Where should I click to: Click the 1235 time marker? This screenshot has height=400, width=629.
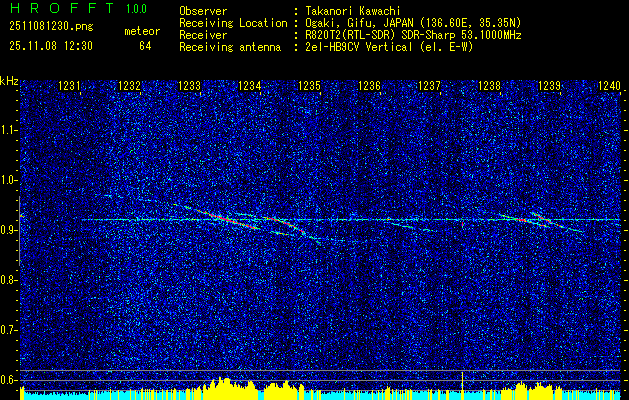309,86
